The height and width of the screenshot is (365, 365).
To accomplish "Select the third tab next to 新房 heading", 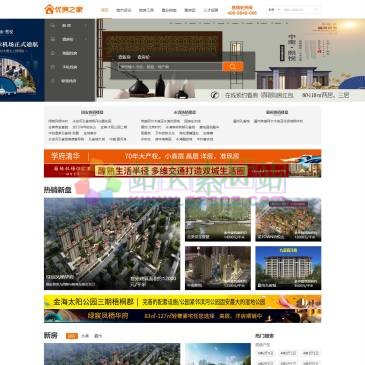I will (98, 336).
